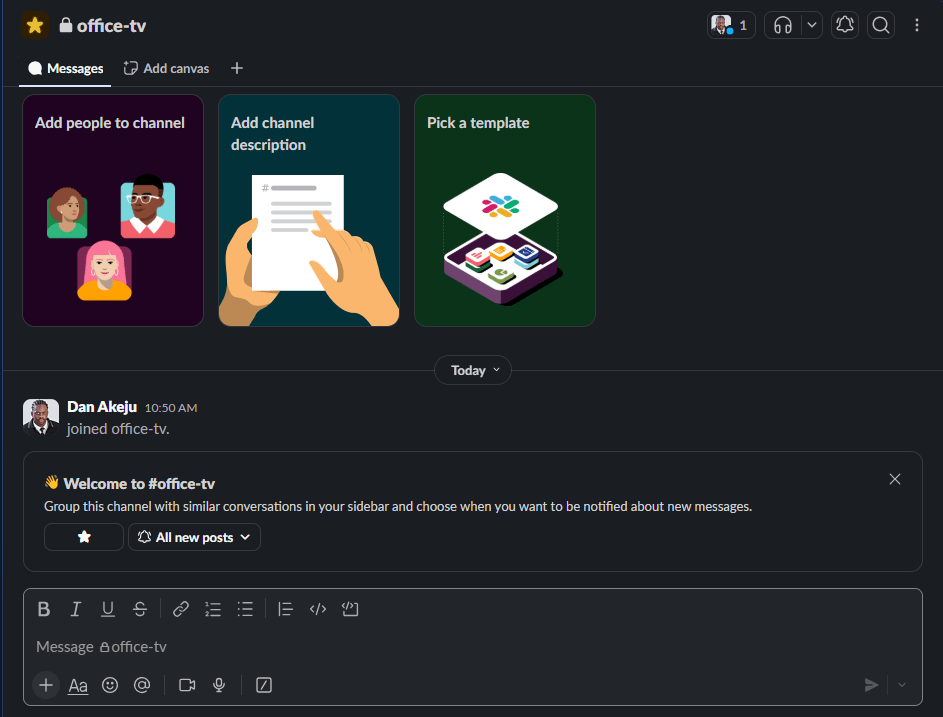
Task: Switch to the Messages tab
Action: 66,69
